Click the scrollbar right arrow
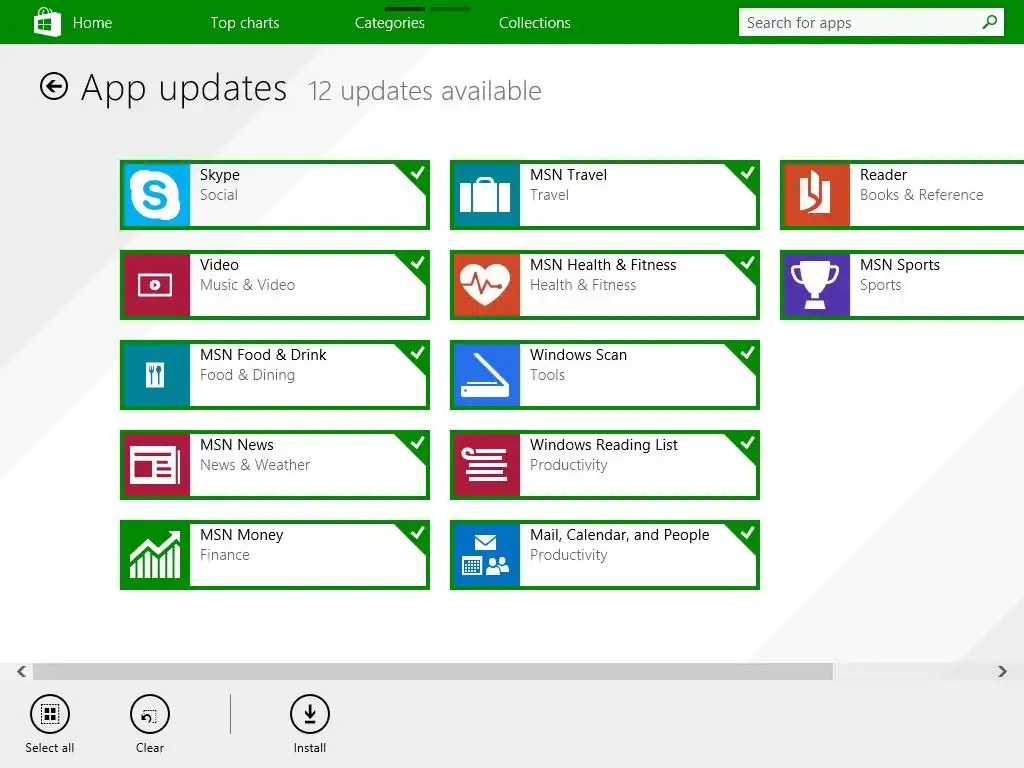1024x768 pixels. pyautogui.click(x=1002, y=671)
